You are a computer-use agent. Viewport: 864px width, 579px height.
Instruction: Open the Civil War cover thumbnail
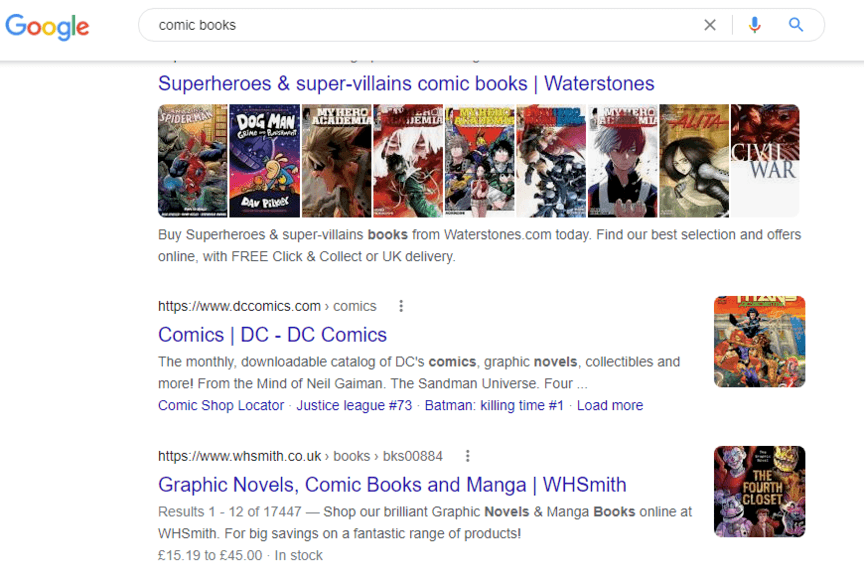pos(765,161)
